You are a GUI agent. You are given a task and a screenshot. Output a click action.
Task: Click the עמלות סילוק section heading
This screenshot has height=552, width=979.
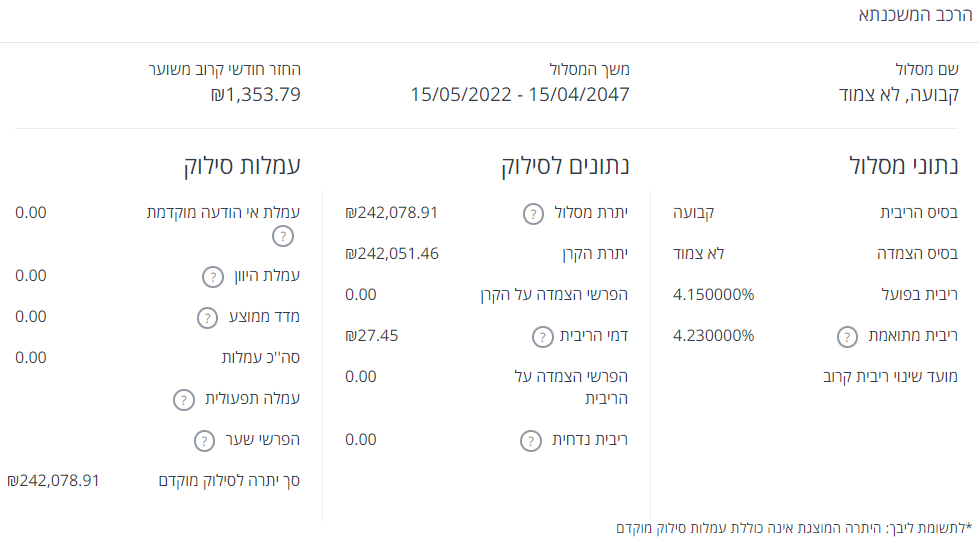[x=242, y=166]
